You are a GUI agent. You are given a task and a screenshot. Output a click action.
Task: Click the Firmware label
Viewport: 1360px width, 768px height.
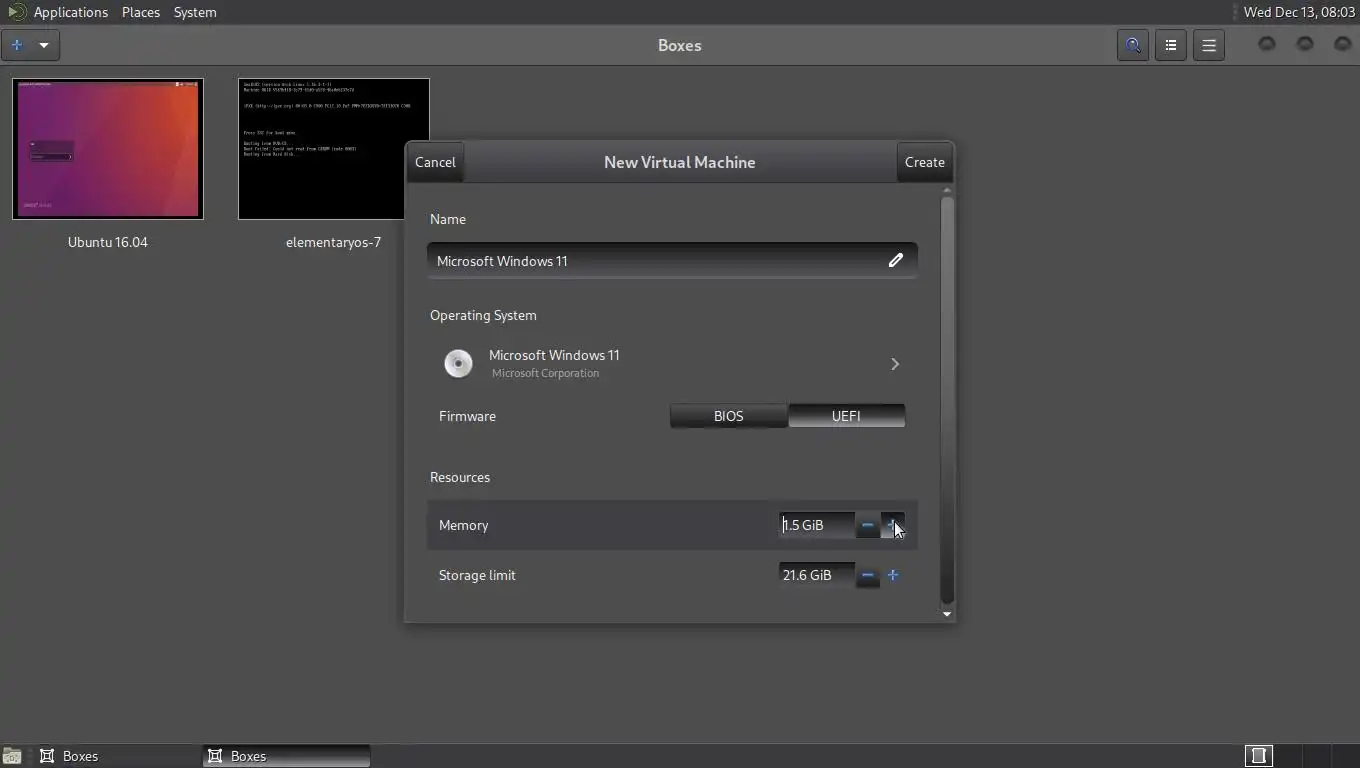pyautogui.click(x=467, y=416)
